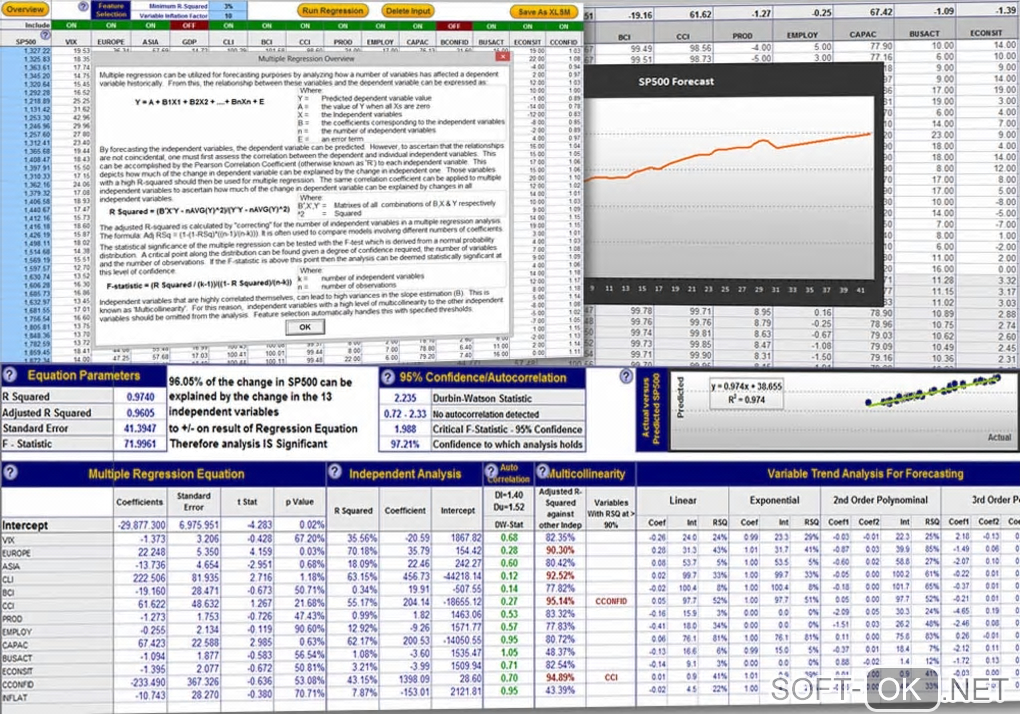Toggle the CAPAC include switch
Screen dimensions: 1020x714
[418, 26]
